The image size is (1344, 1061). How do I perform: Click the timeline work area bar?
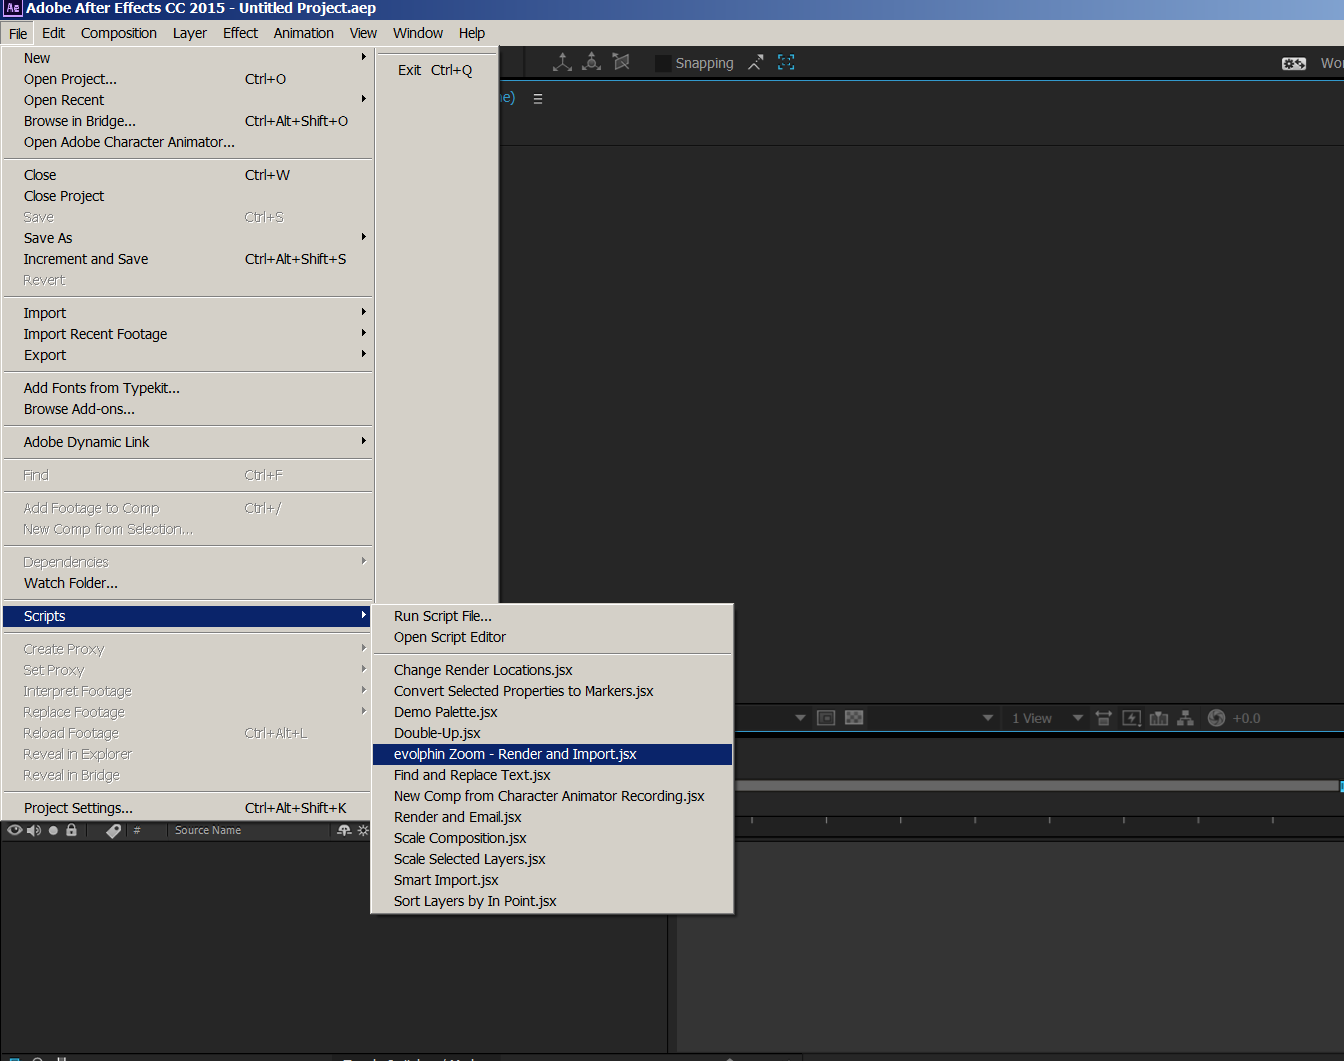tap(1037, 786)
